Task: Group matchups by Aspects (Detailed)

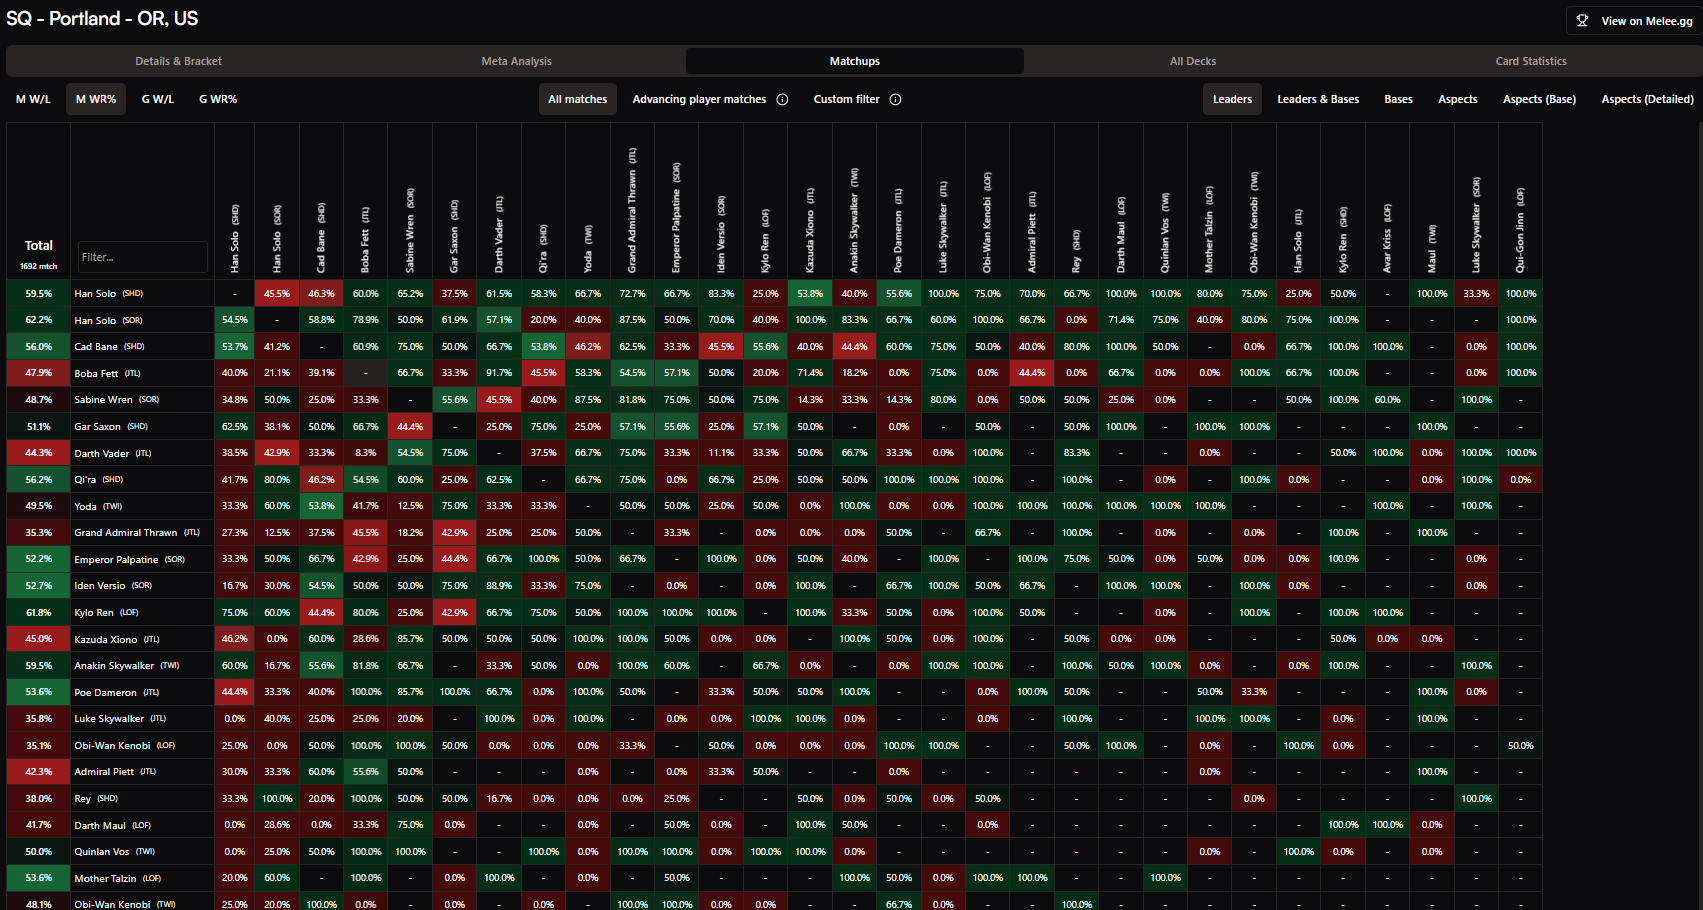Action: (1646, 99)
